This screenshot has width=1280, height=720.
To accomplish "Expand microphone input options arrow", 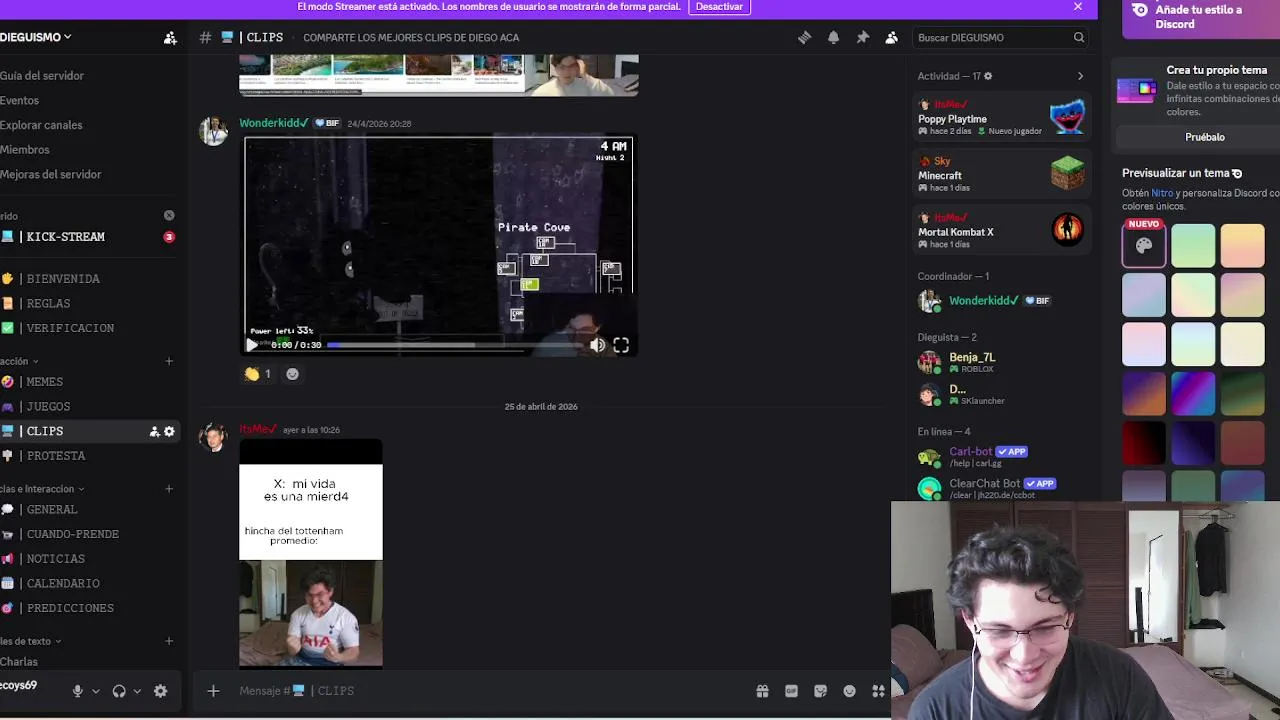I will click(x=96, y=691).
